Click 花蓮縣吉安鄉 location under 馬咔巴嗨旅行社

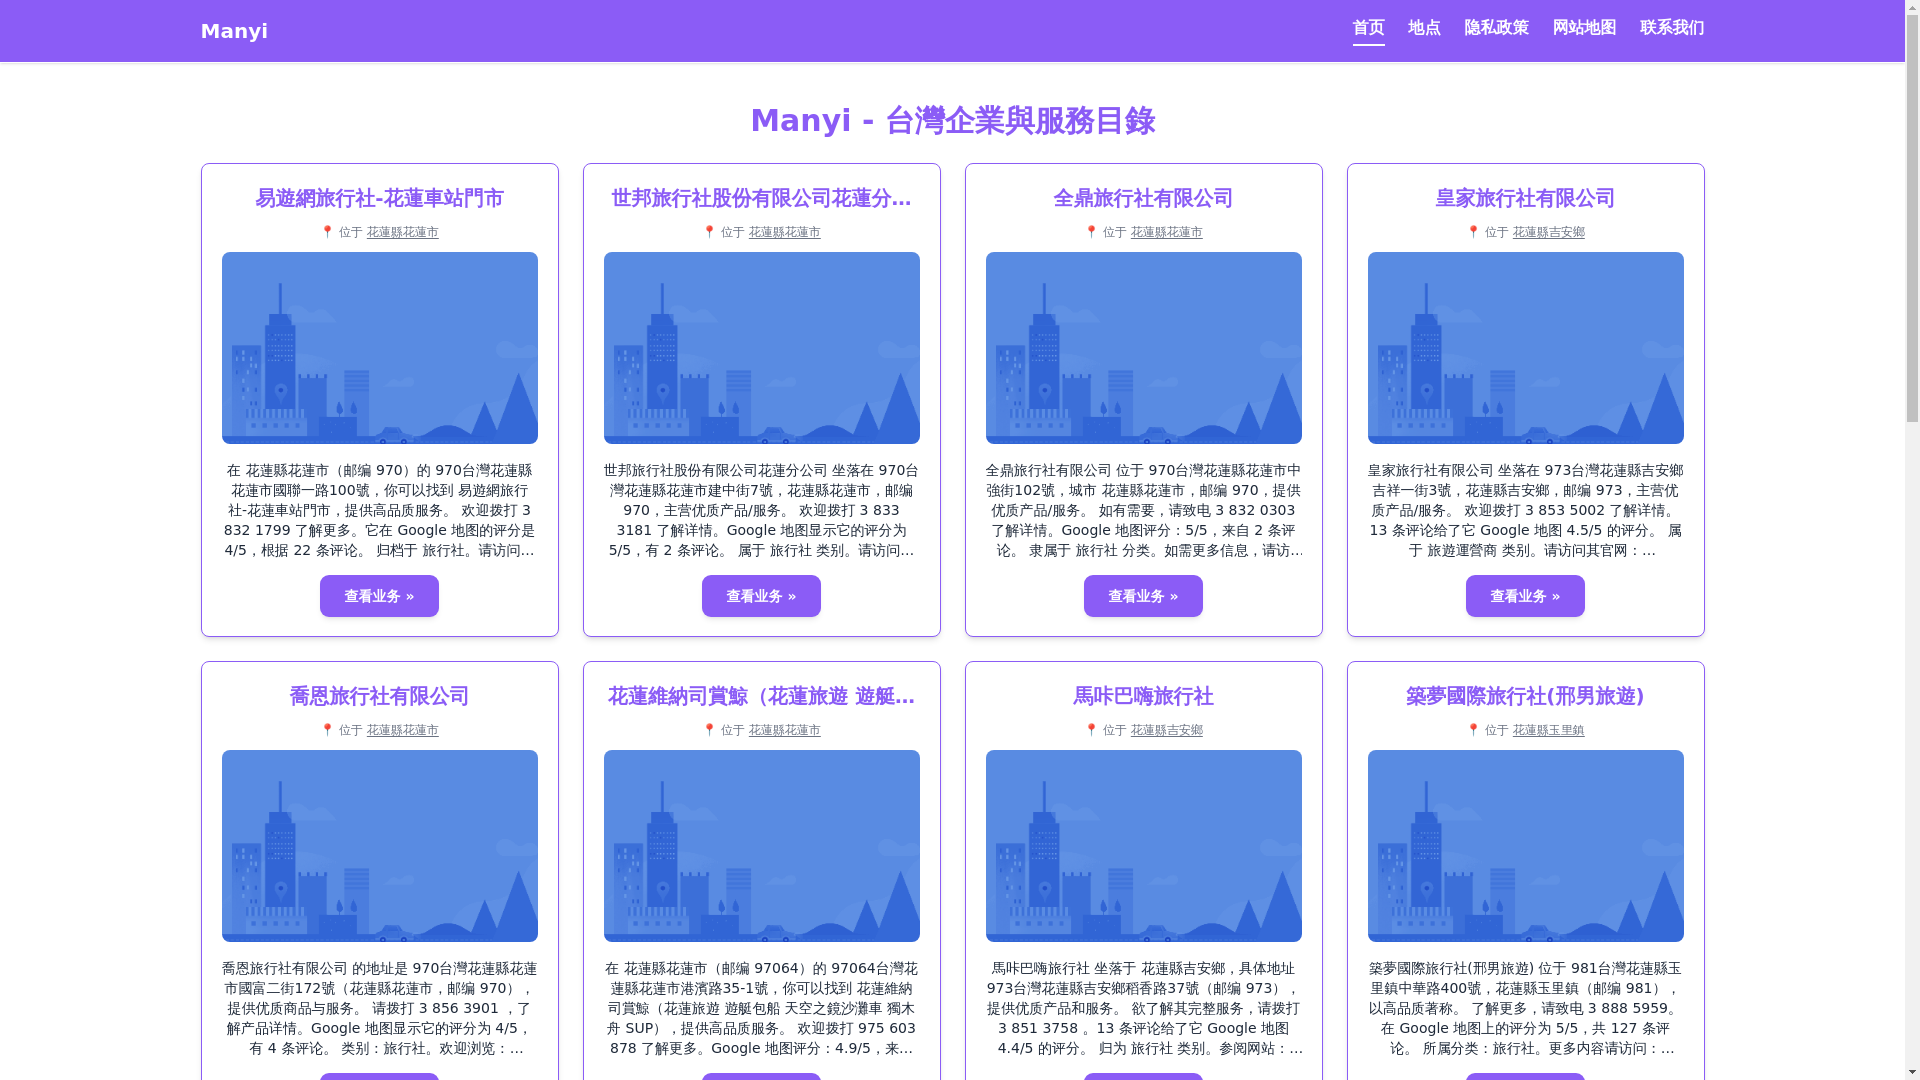pyautogui.click(x=1166, y=730)
